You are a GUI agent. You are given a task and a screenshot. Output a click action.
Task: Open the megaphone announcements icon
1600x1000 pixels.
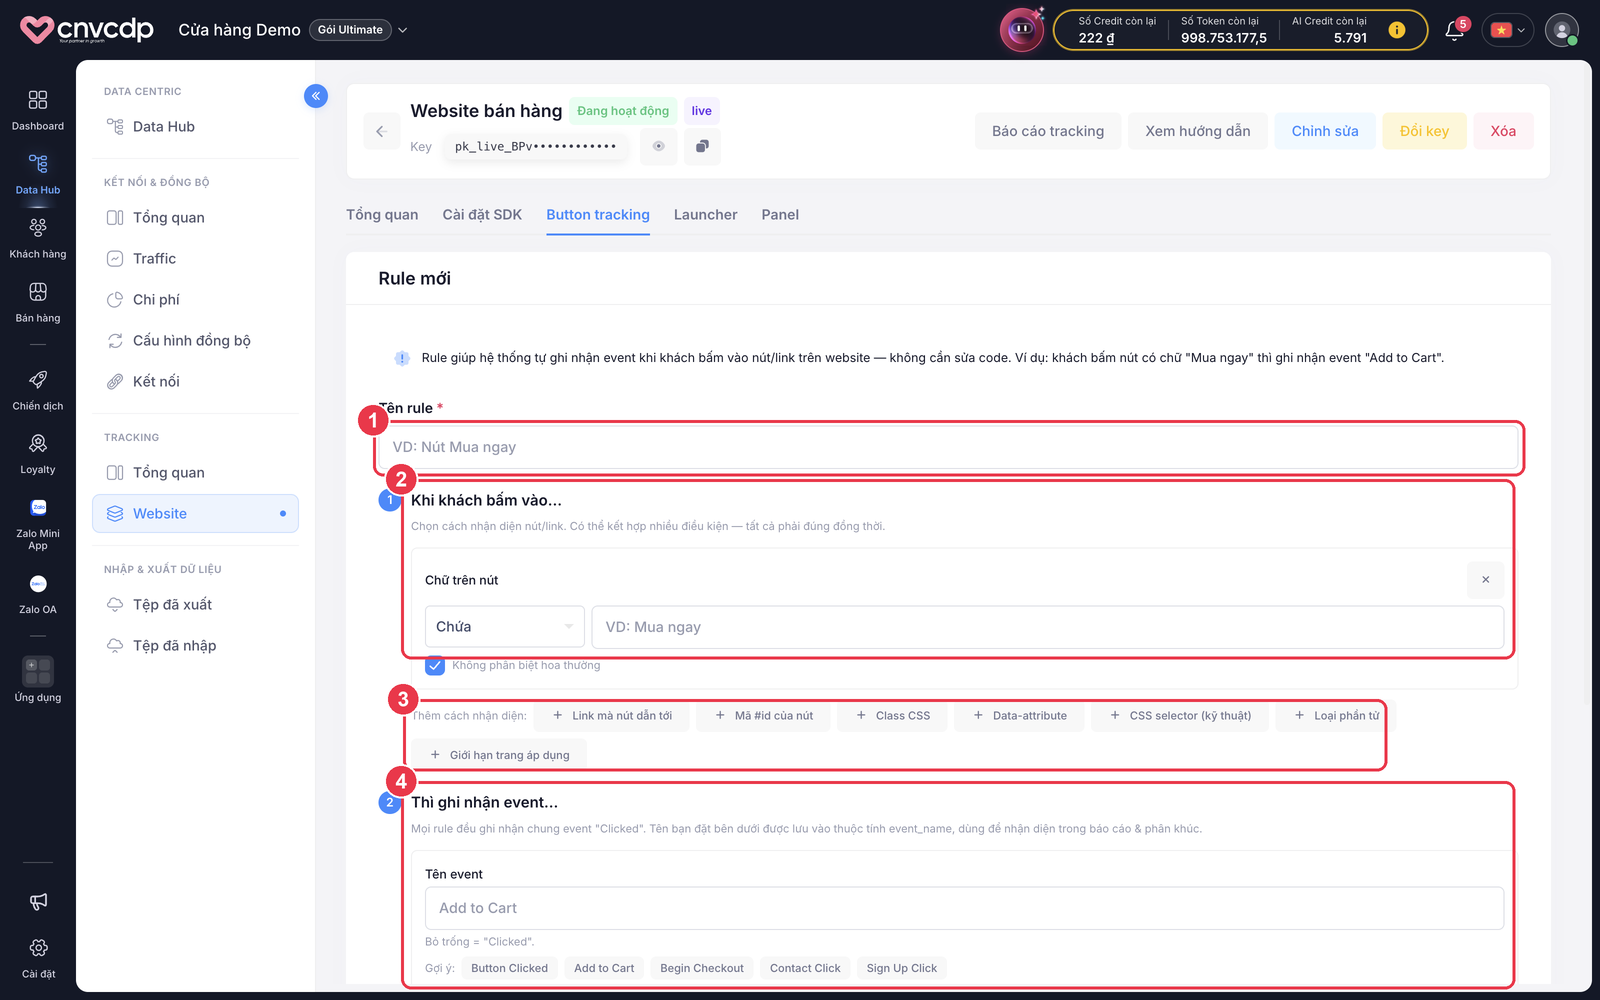click(x=38, y=902)
